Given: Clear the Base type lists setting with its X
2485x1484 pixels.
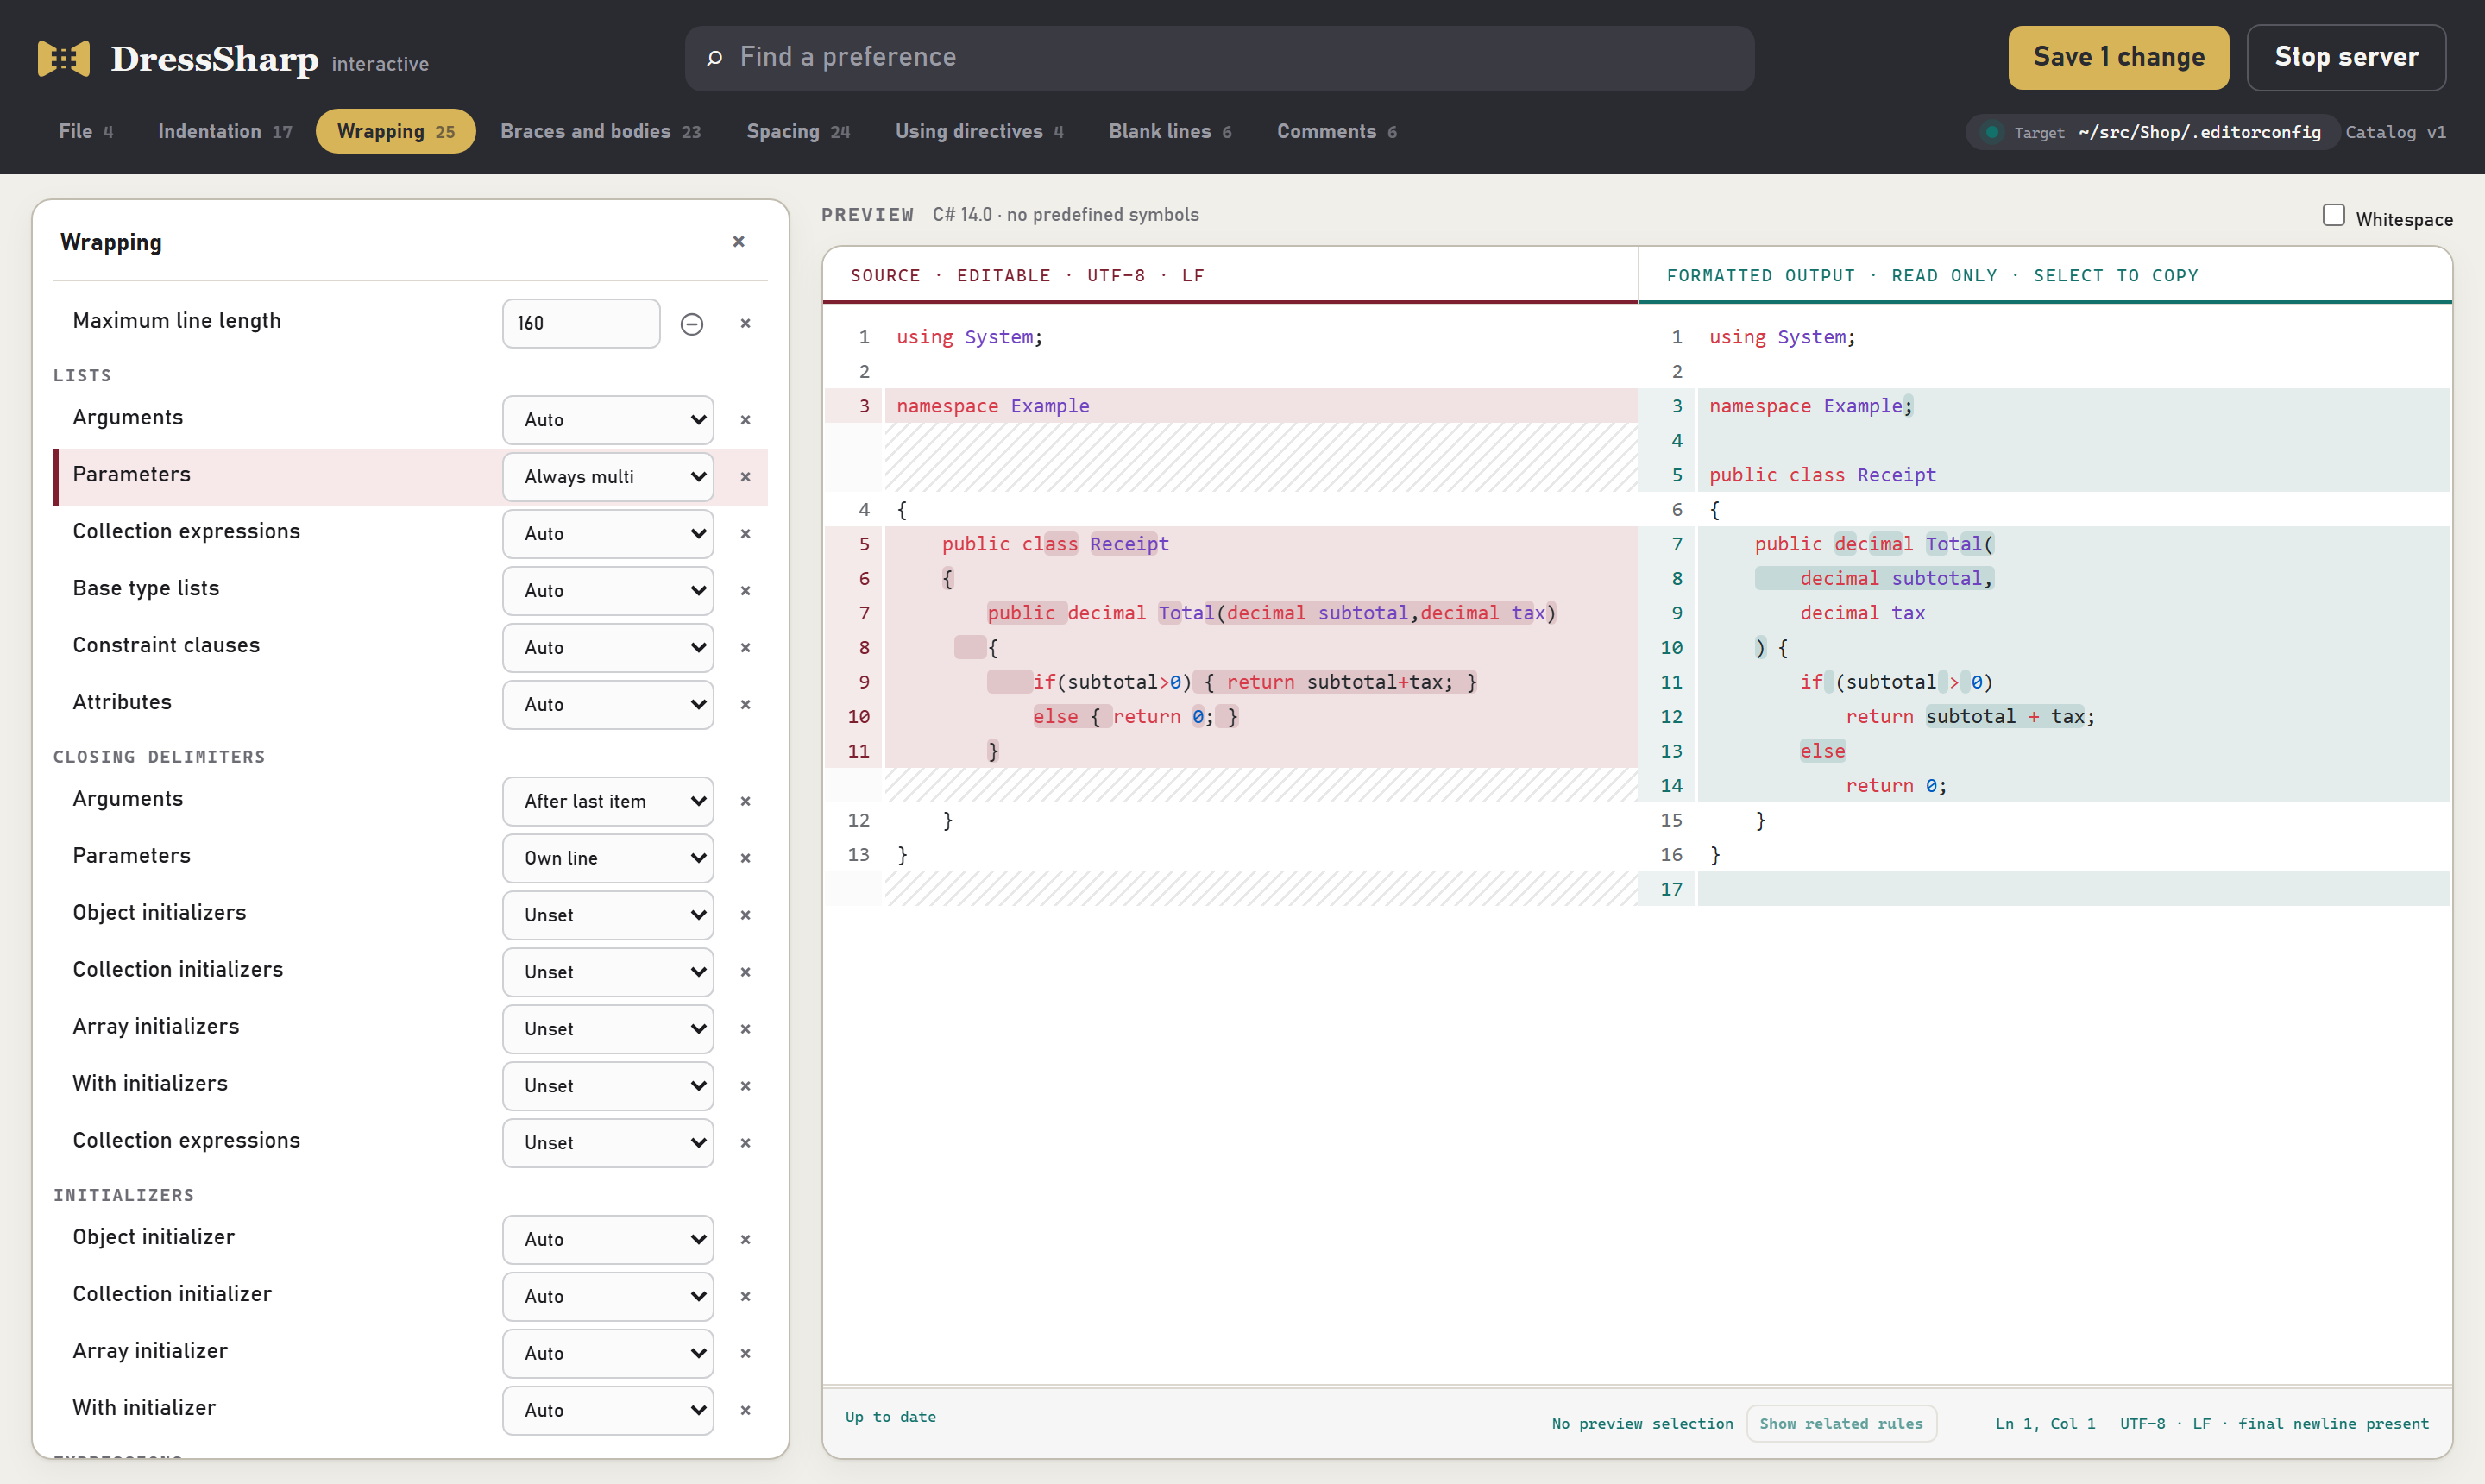Looking at the screenshot, I should pyautogui.click(x=745, y=591).
